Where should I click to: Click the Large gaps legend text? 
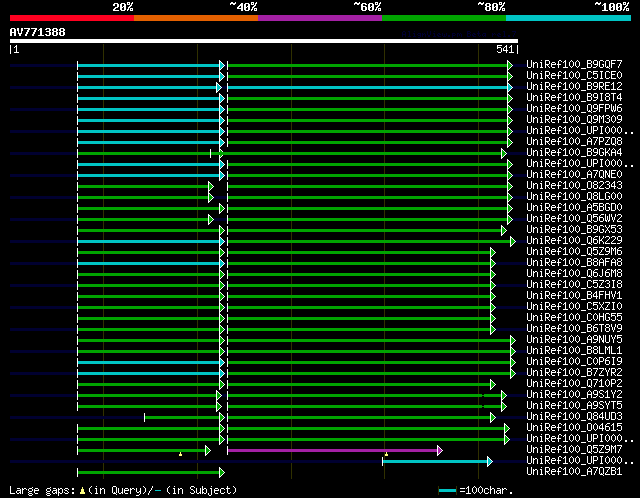(123, 490)
